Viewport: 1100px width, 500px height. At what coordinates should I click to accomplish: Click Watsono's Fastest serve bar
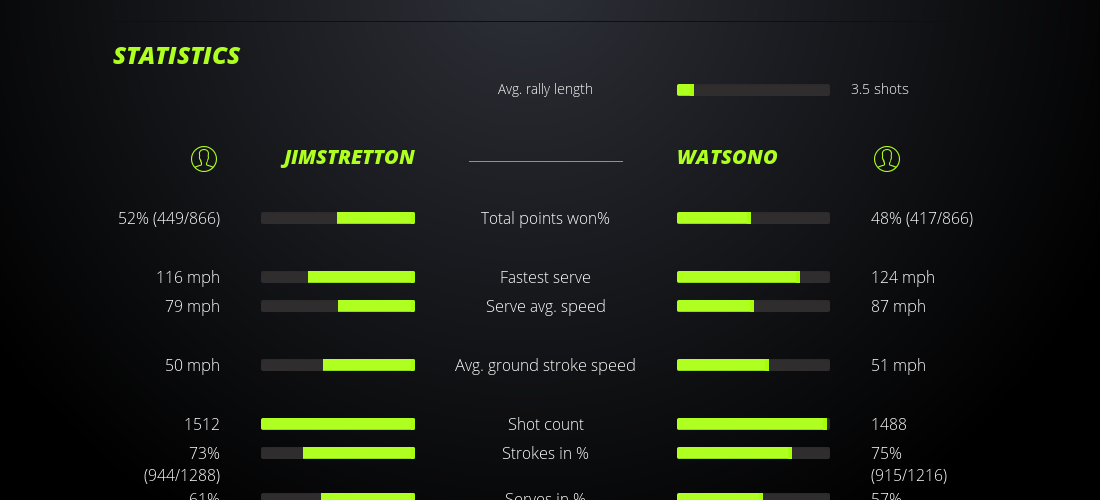pyautogui.click(x=753, y=277)
